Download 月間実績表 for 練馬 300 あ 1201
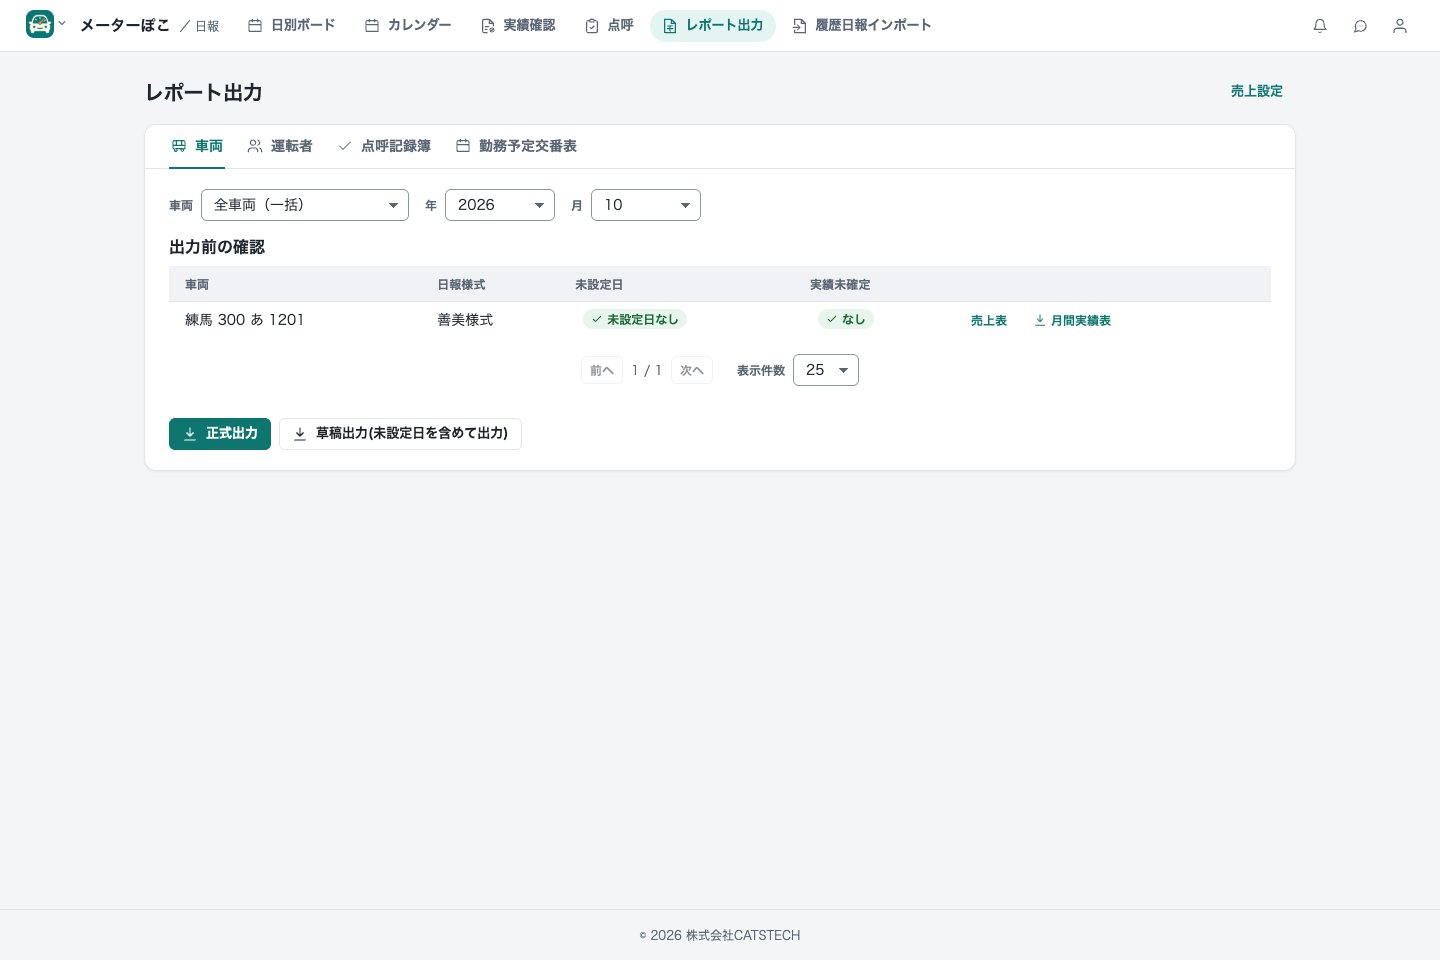Viewport: 1440px width, 960px height. click(x=1072, y=321)
